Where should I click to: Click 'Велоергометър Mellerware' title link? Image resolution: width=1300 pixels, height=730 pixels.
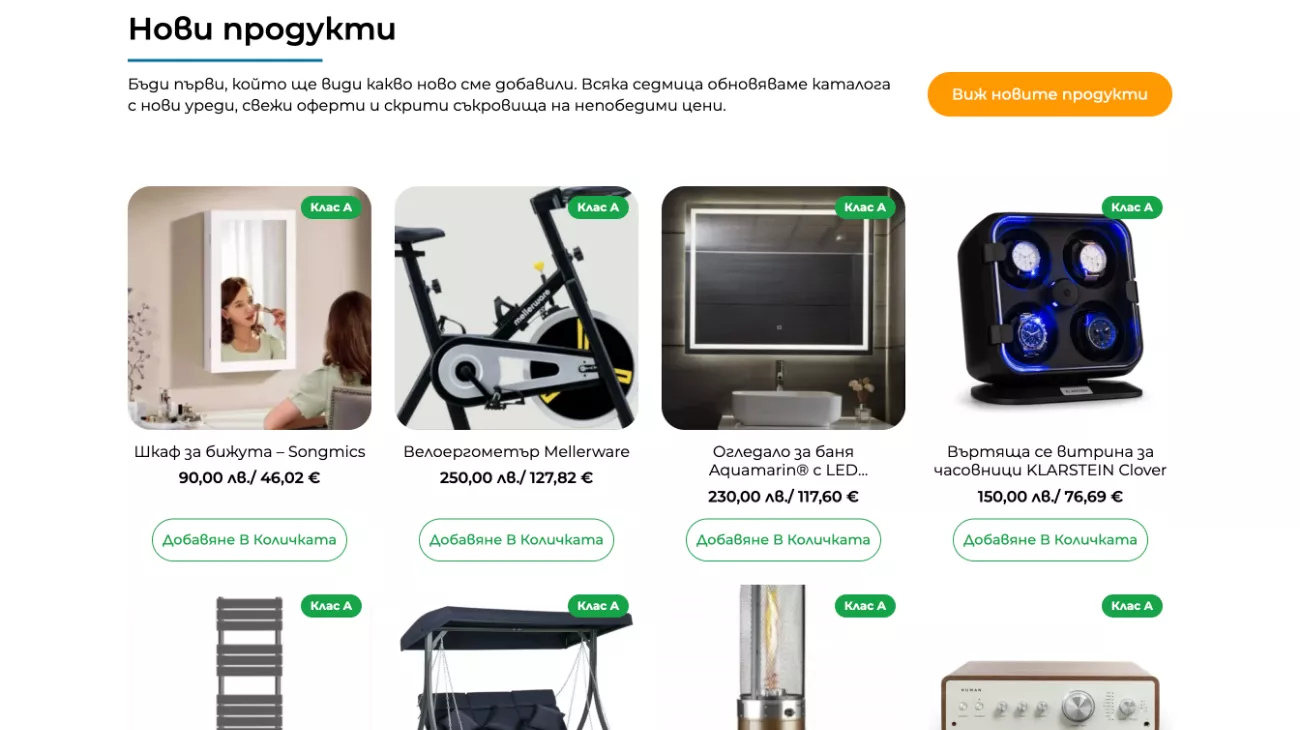(516, 452)
